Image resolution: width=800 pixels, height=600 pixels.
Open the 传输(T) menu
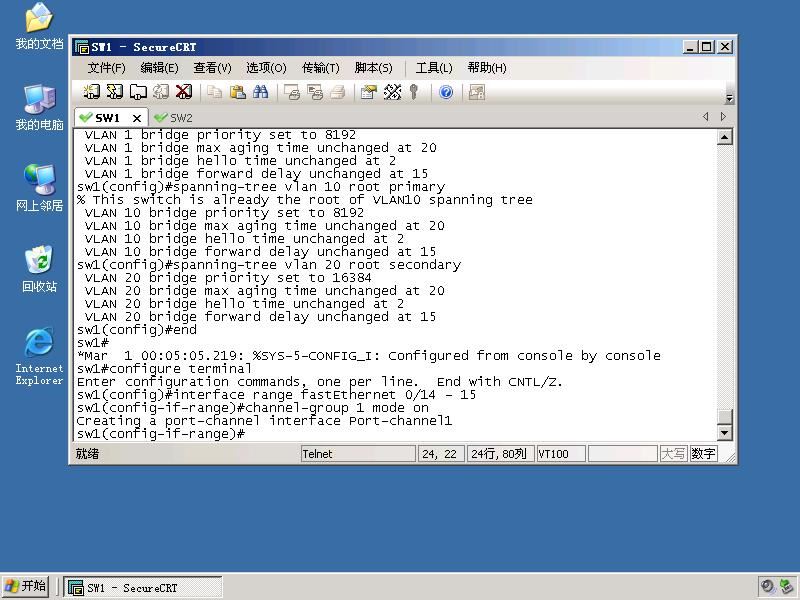click(320, 68)
